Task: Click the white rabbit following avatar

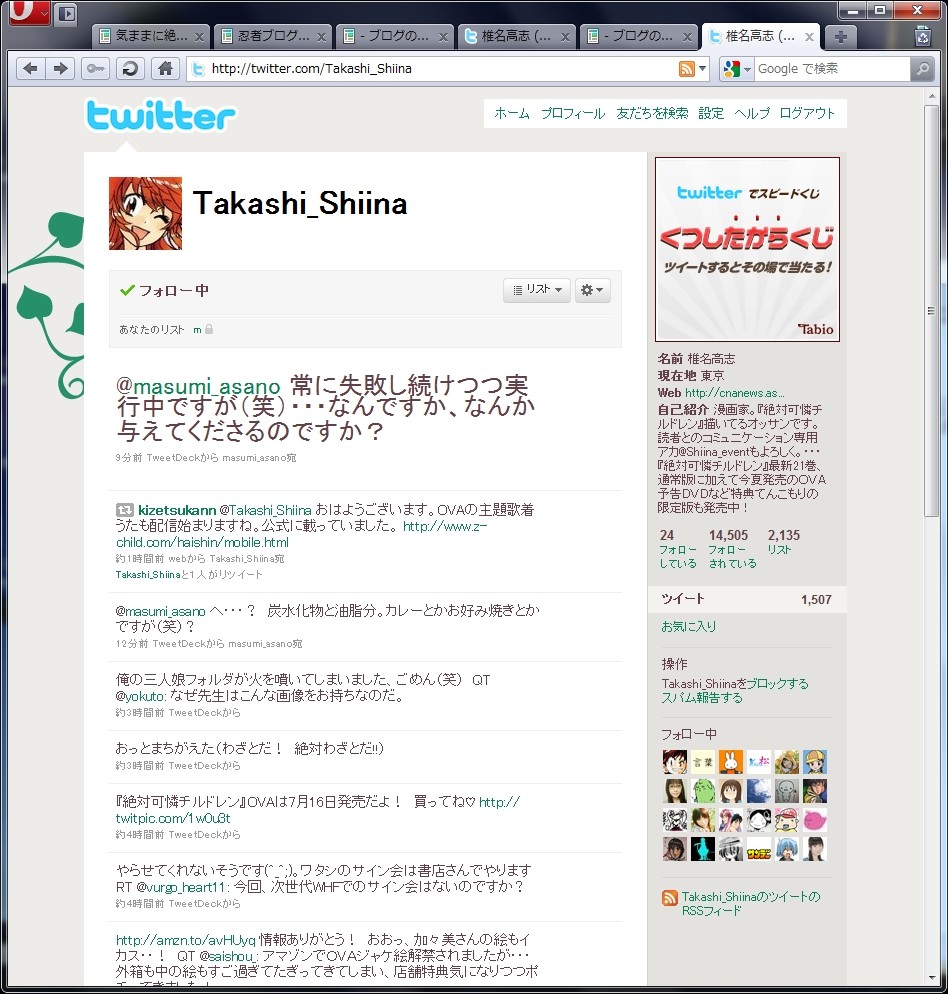Action: click(x=730, y=761)
